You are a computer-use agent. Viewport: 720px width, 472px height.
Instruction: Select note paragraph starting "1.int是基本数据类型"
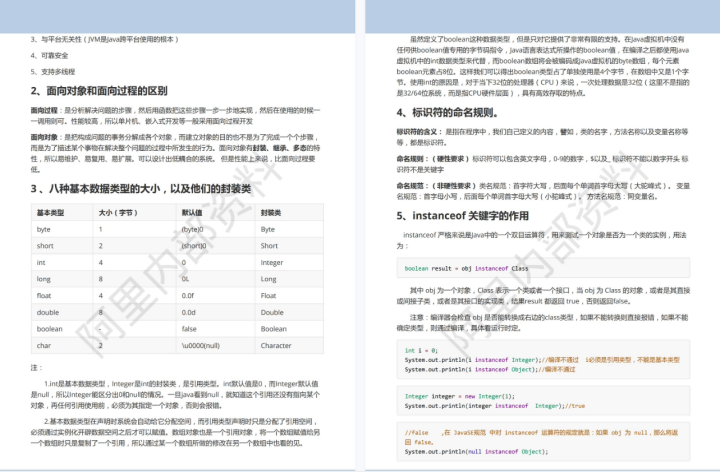pos(175,394)
